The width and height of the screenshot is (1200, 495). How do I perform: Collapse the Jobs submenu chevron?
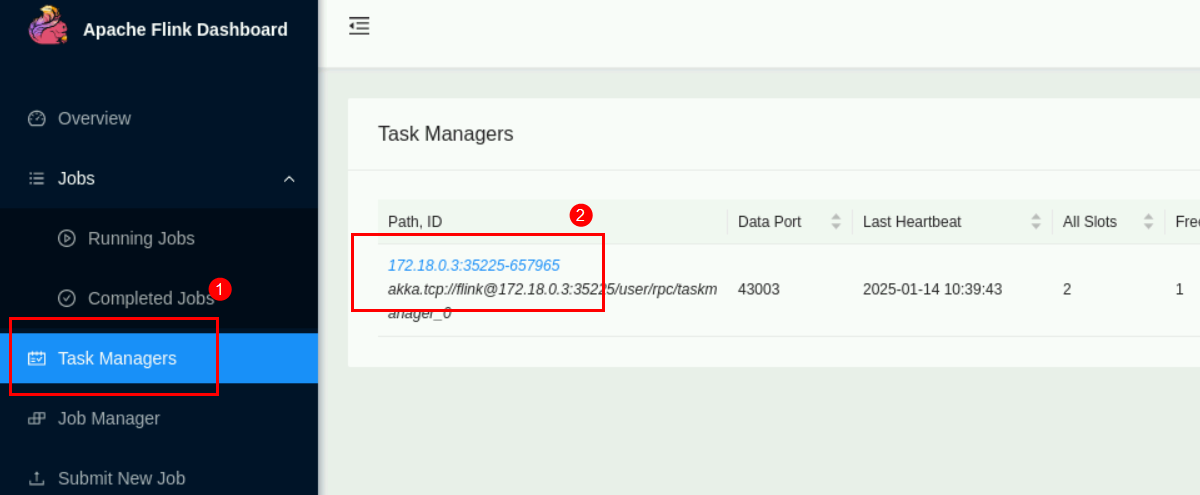click(289, 179)
